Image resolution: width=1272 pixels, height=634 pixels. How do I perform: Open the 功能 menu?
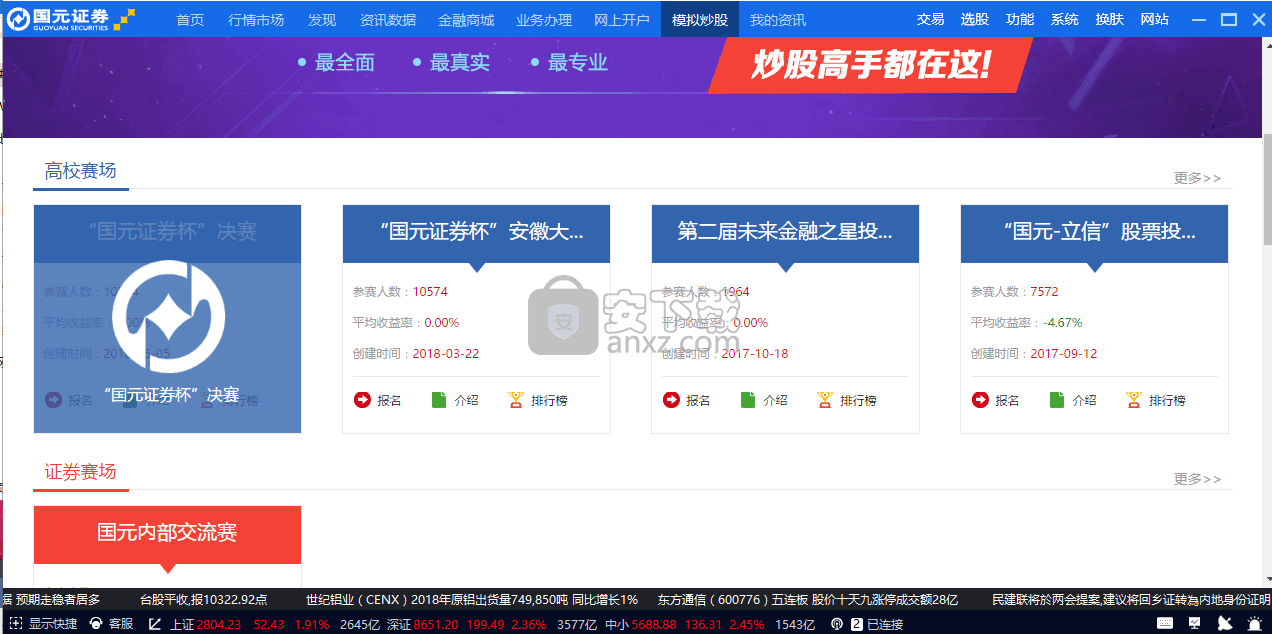[x=1020, y=19]
